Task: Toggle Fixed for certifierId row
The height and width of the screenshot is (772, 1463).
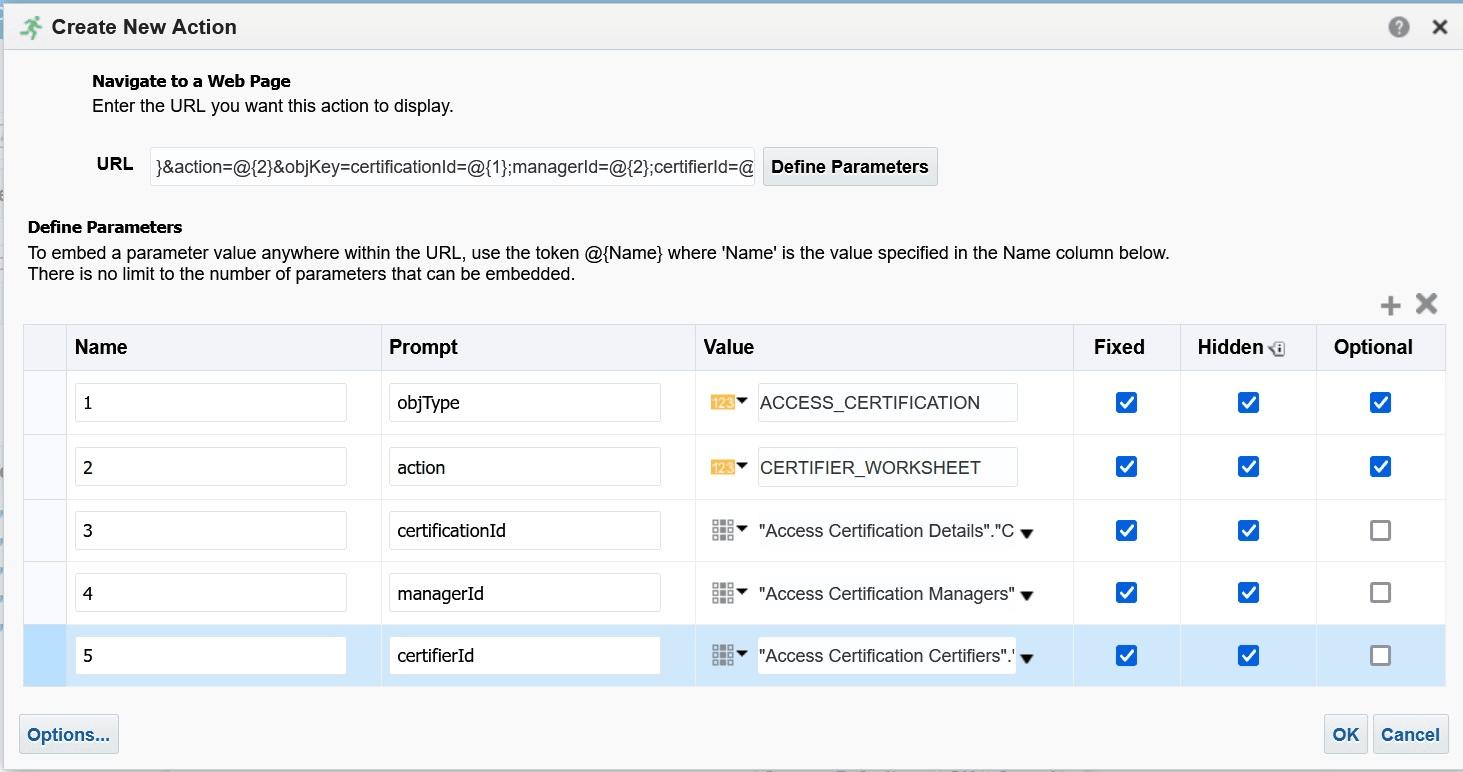Action: 1126,655
